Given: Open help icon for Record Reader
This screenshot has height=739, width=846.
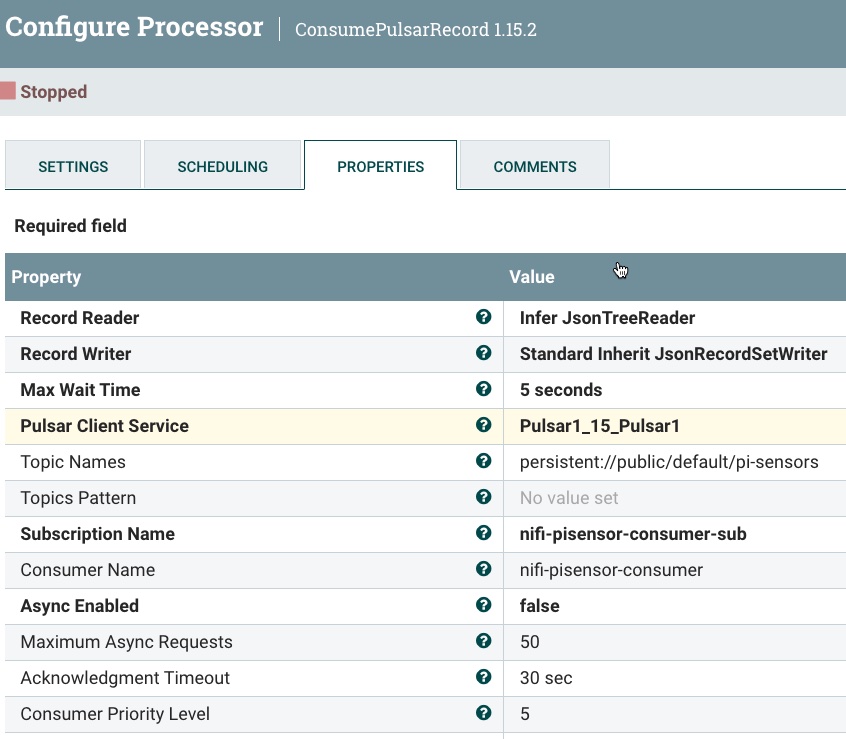Looking at the screenshot, I should 483,317.
